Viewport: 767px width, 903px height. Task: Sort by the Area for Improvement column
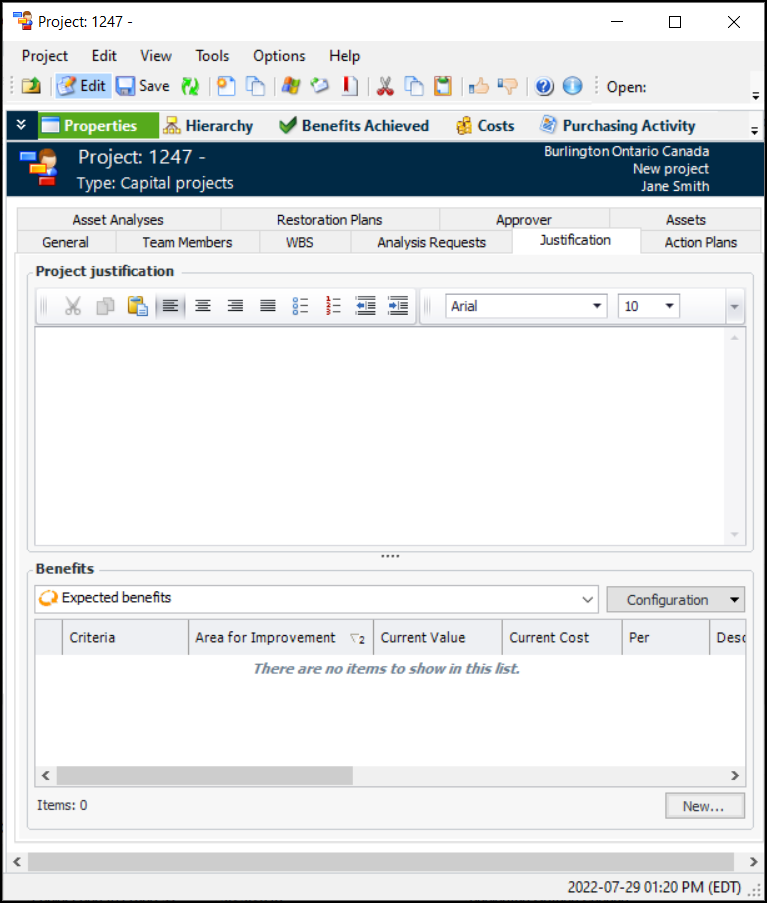[280, 638]
